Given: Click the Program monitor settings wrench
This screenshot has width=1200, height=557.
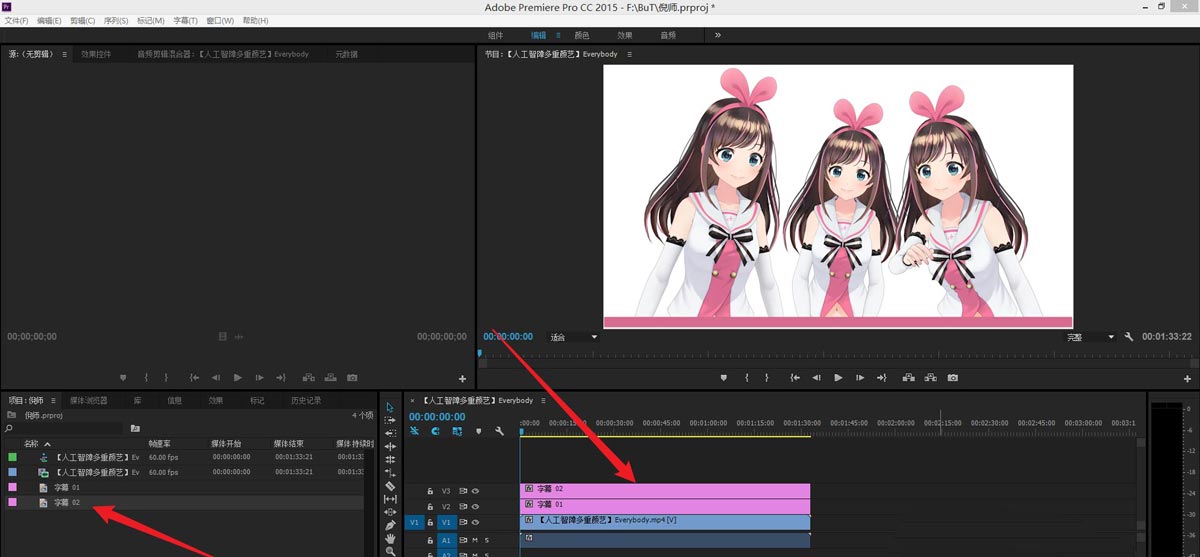Looking at the screenshot, I should click(1129, 337).
